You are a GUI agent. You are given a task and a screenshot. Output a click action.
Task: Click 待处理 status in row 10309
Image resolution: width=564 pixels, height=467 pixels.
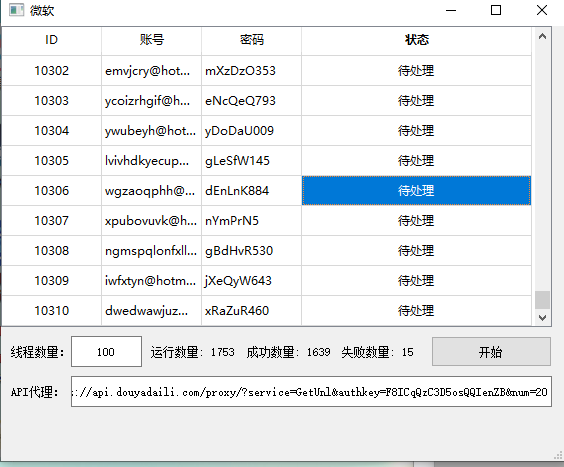pos(417,281)
